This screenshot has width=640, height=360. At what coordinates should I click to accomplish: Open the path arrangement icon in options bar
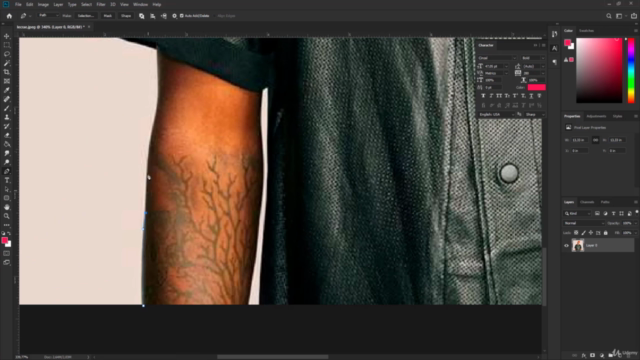[164, 16]
